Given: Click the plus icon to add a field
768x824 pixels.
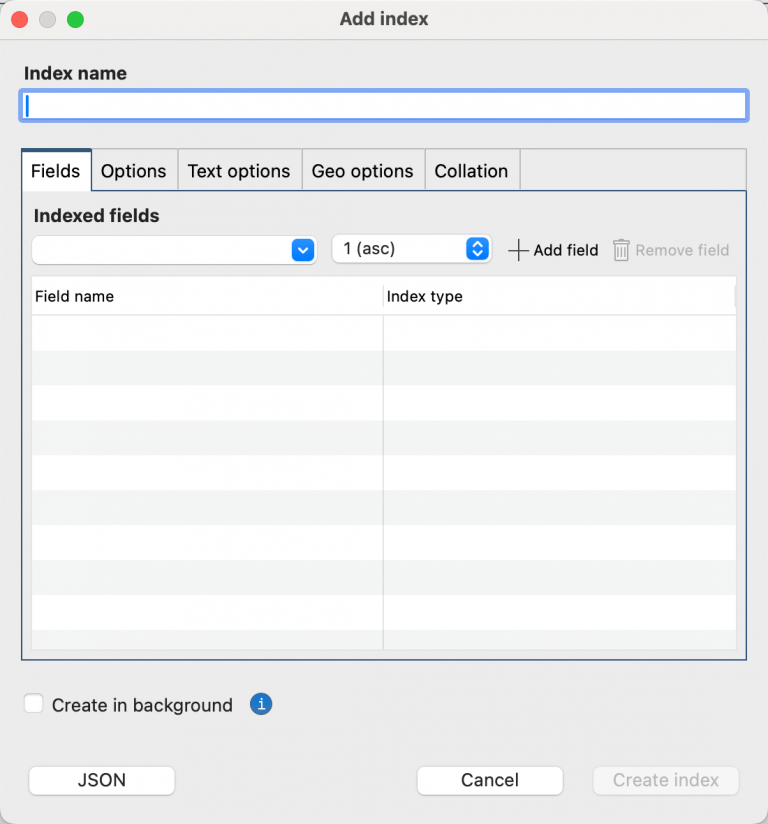Looking at the screenshot, I should [x=518, y=250].
